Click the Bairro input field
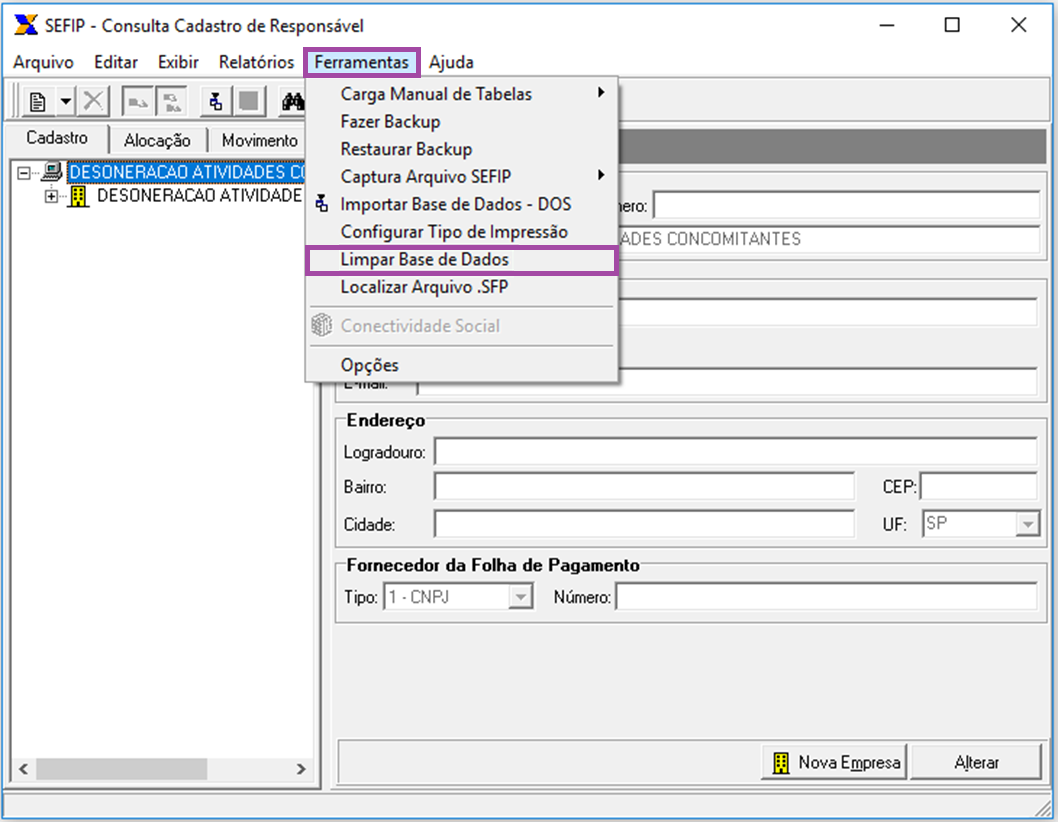Screen dimensions: 1058x822 (x=644, y=487)
